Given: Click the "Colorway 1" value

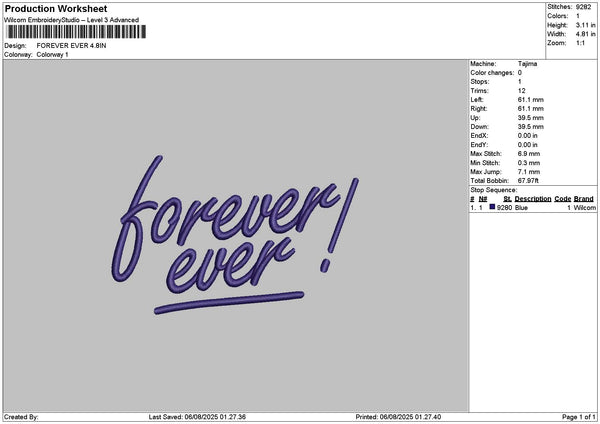Looking at the screenshot, I should pos(52,55).
